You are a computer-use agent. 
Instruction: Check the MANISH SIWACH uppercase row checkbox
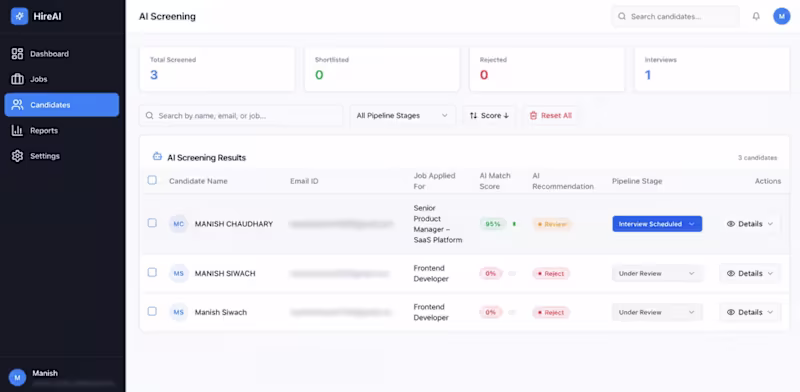152,273
